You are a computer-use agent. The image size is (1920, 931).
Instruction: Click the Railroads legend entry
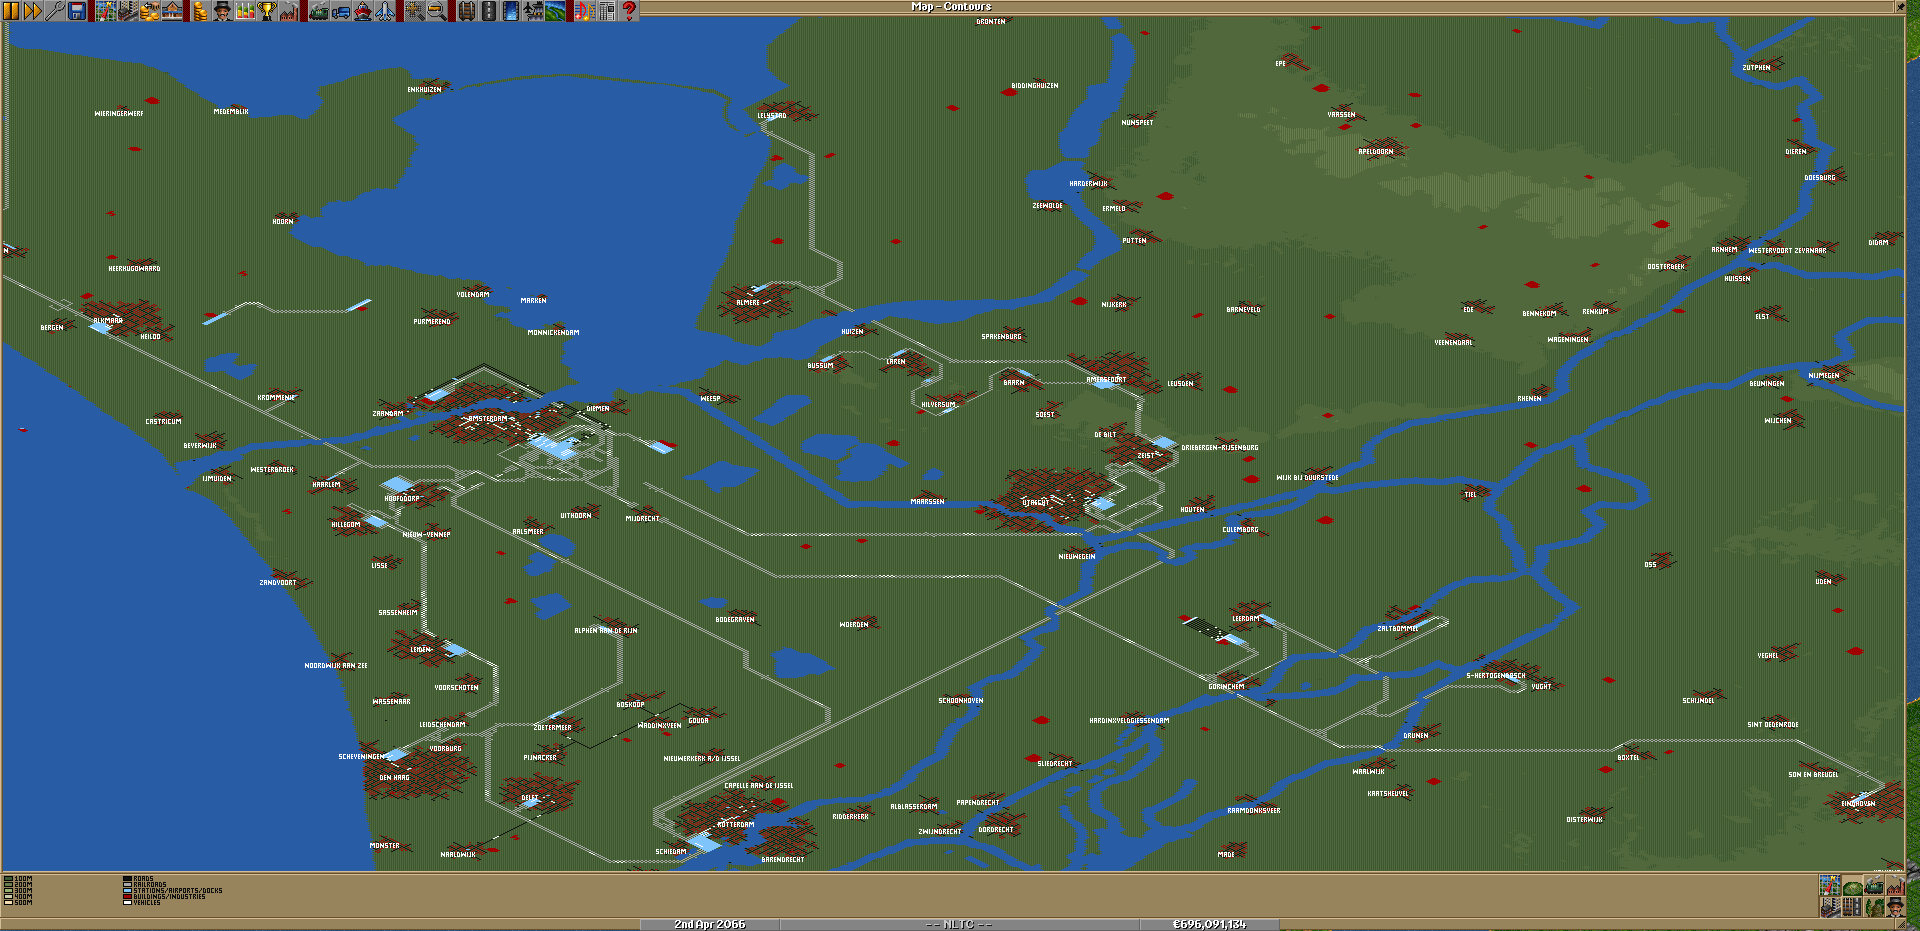point(145,885)
